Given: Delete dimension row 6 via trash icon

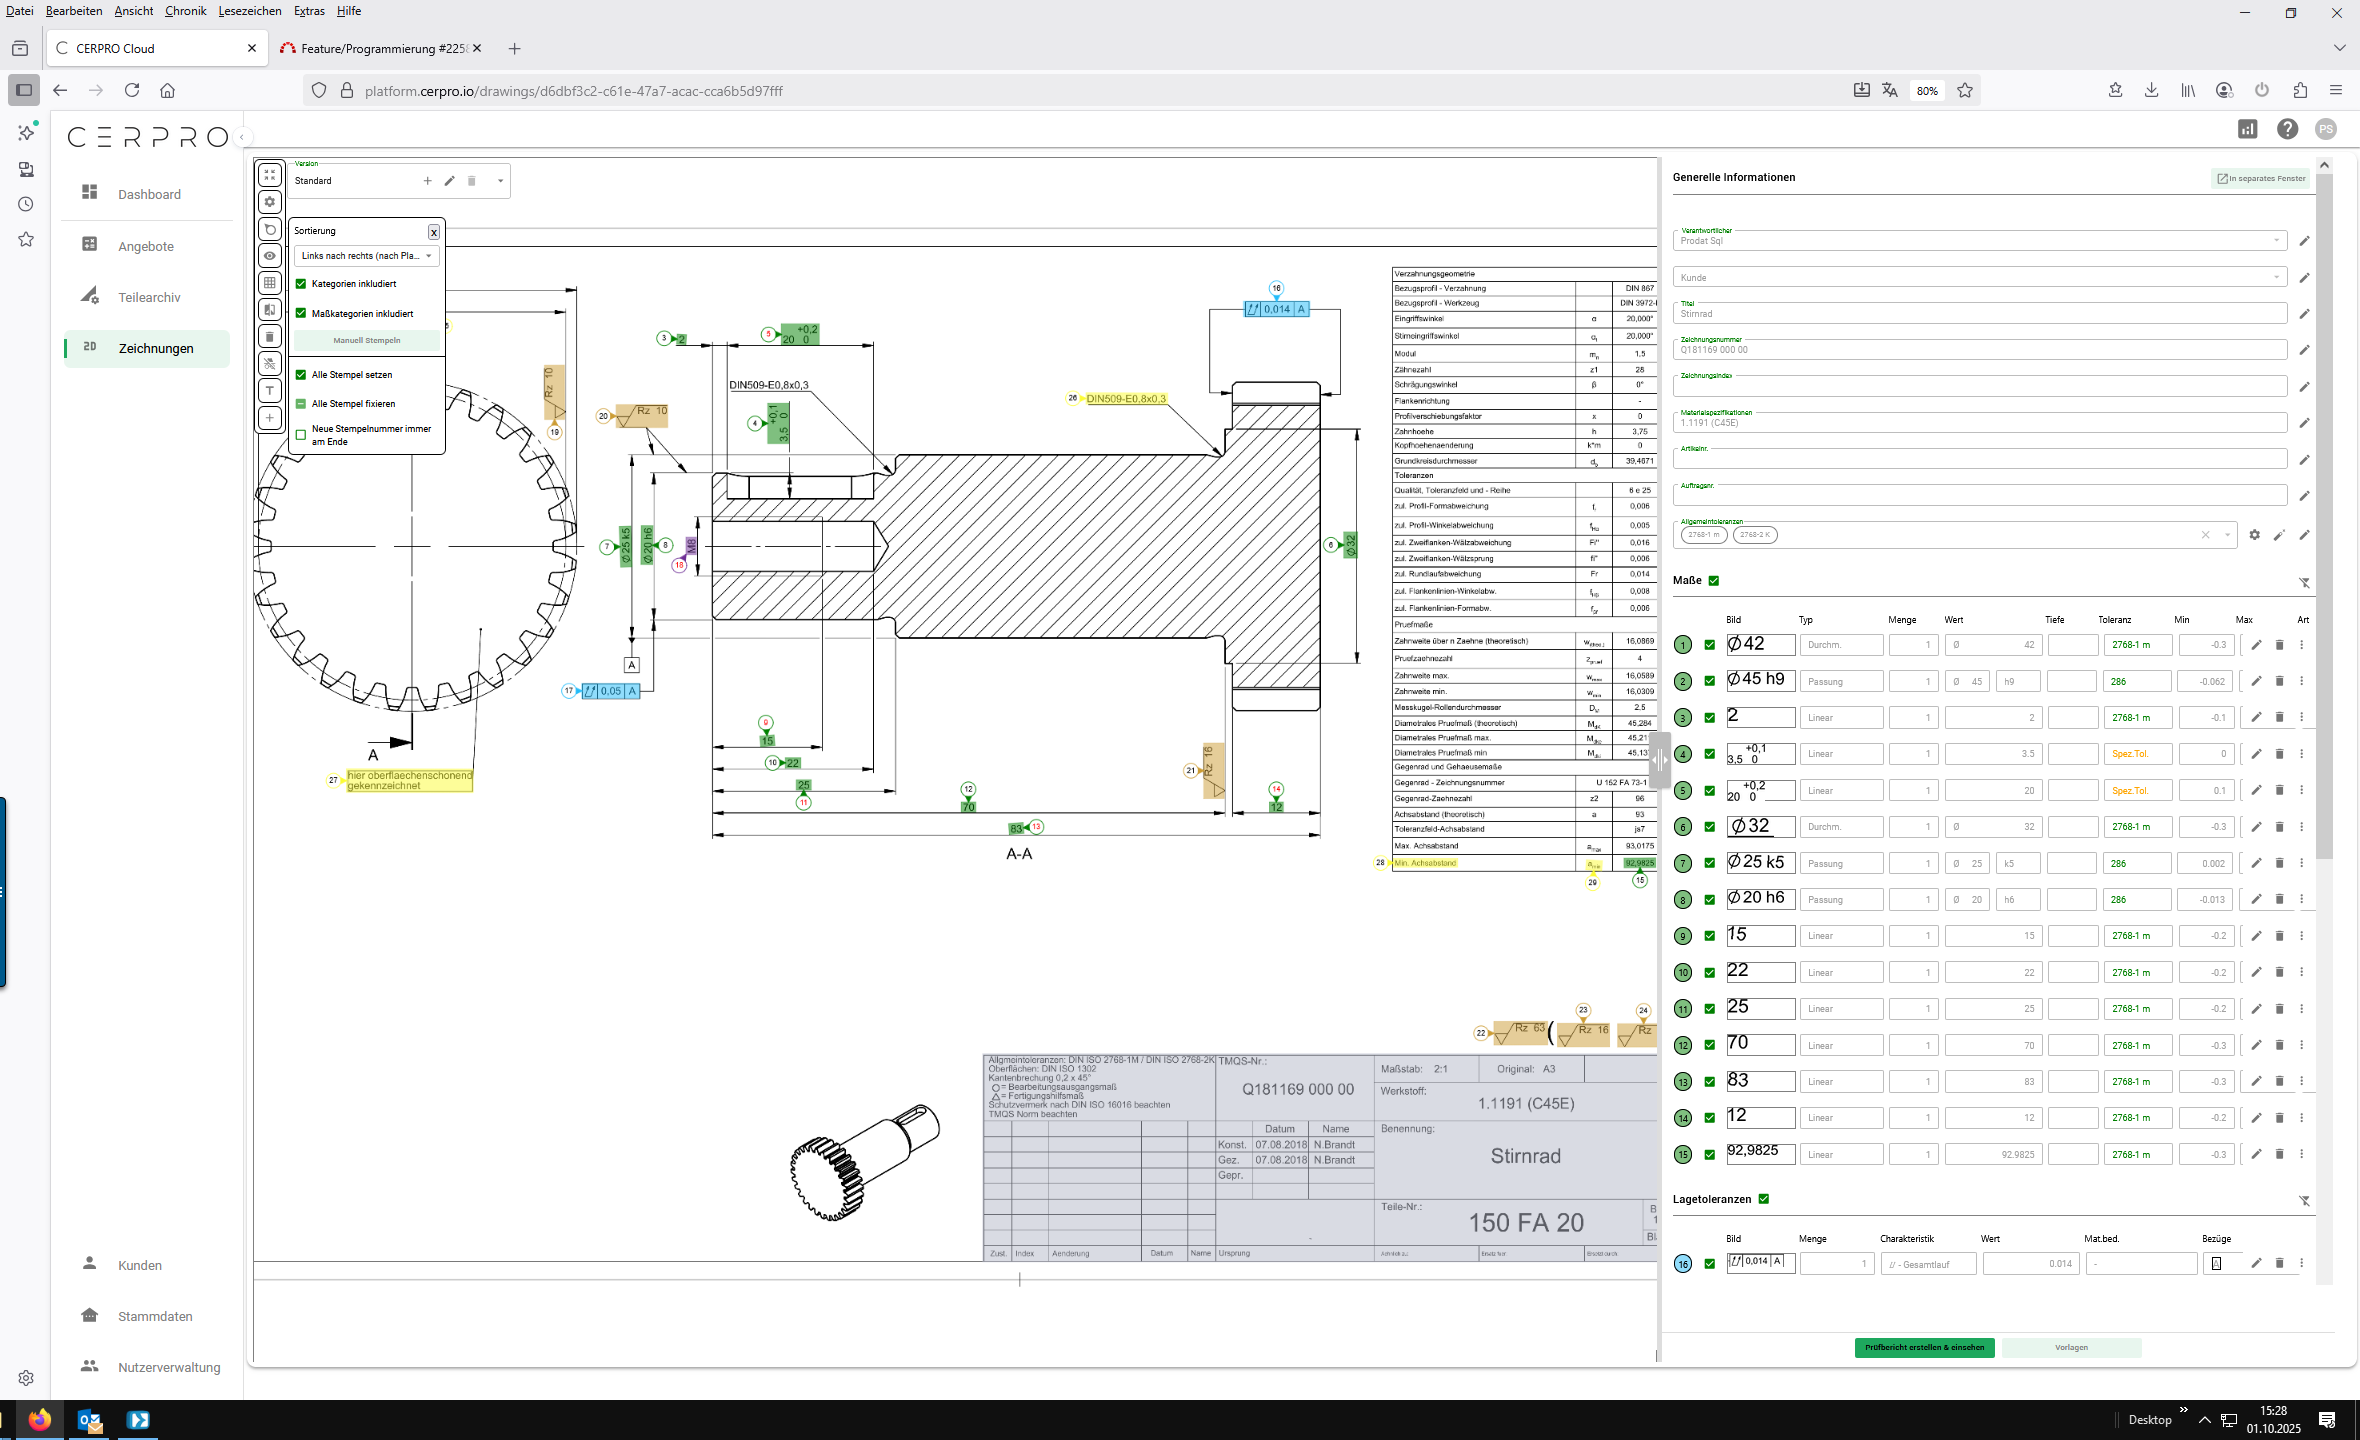Looking at the screenshot, I should tap(2279, 827).
